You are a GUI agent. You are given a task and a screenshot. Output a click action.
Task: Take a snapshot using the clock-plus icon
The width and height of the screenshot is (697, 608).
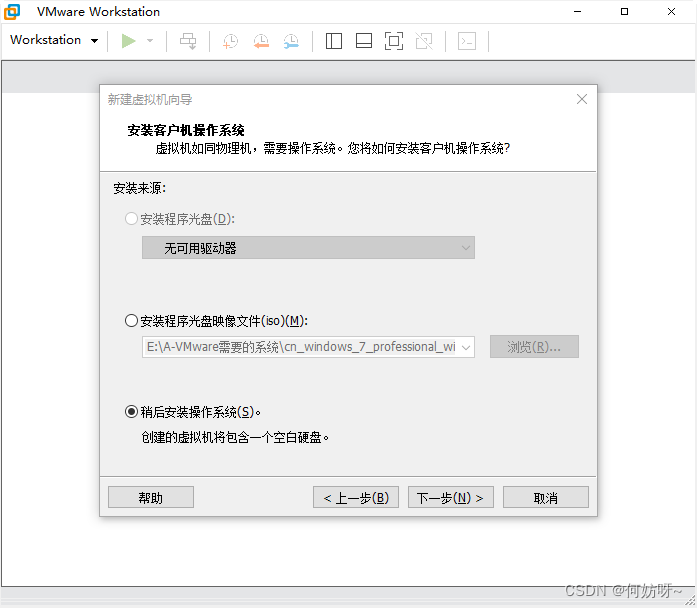click(x=230, y=41)
